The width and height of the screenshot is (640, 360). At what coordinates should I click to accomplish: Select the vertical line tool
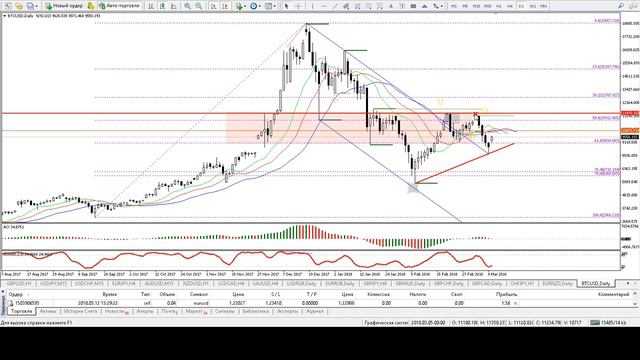click(313, 6)
